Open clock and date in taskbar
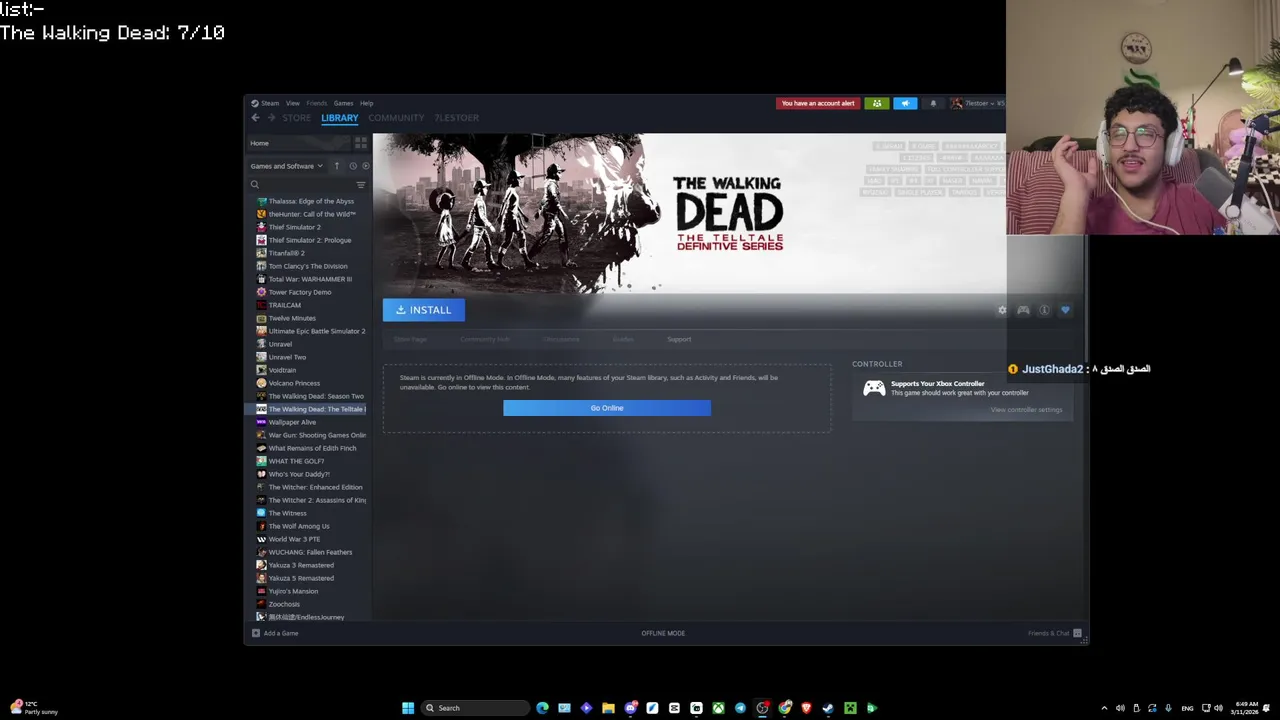This screenshot has width=1280, height=720. coord(1246,708)
